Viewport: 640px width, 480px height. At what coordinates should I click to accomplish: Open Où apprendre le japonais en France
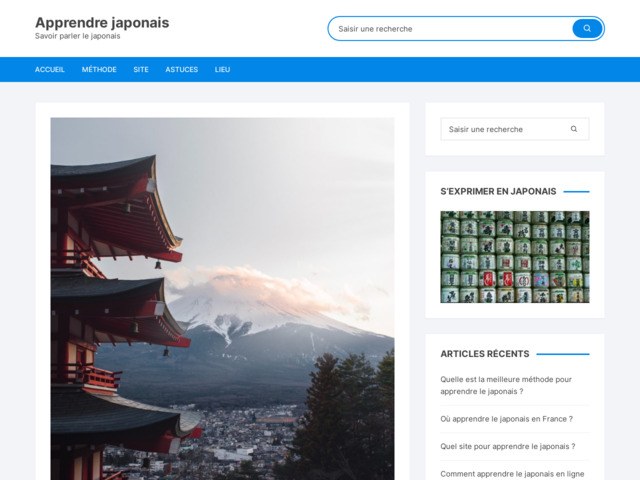click(506, 419)
